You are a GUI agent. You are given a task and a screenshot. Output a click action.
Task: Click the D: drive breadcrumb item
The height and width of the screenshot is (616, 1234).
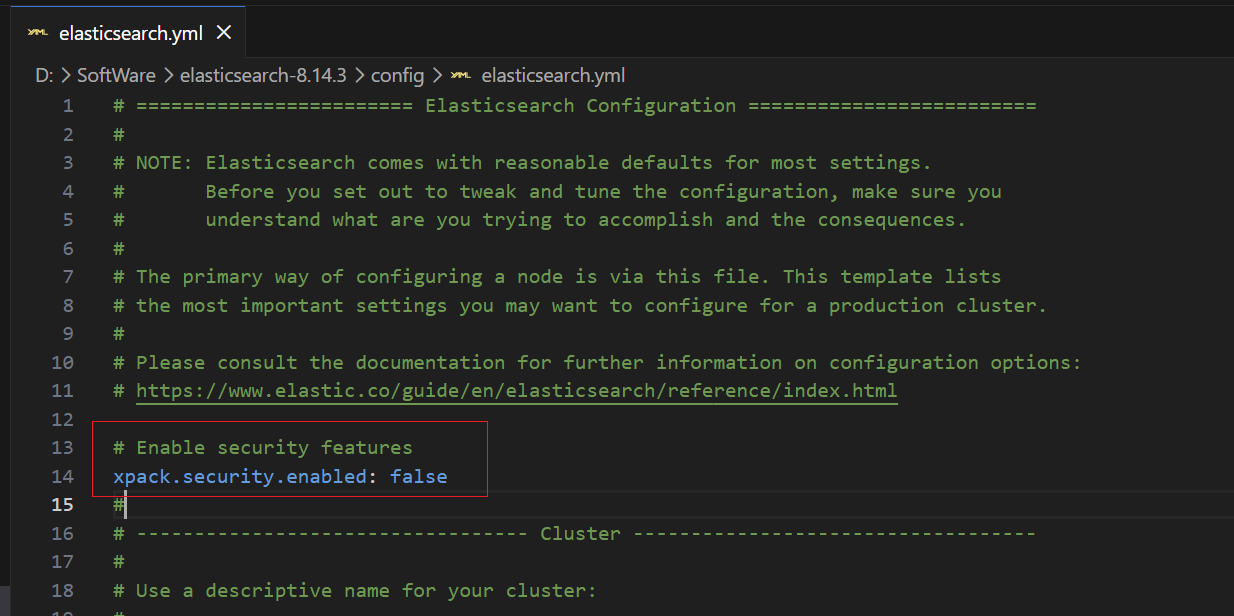[45, 75]
